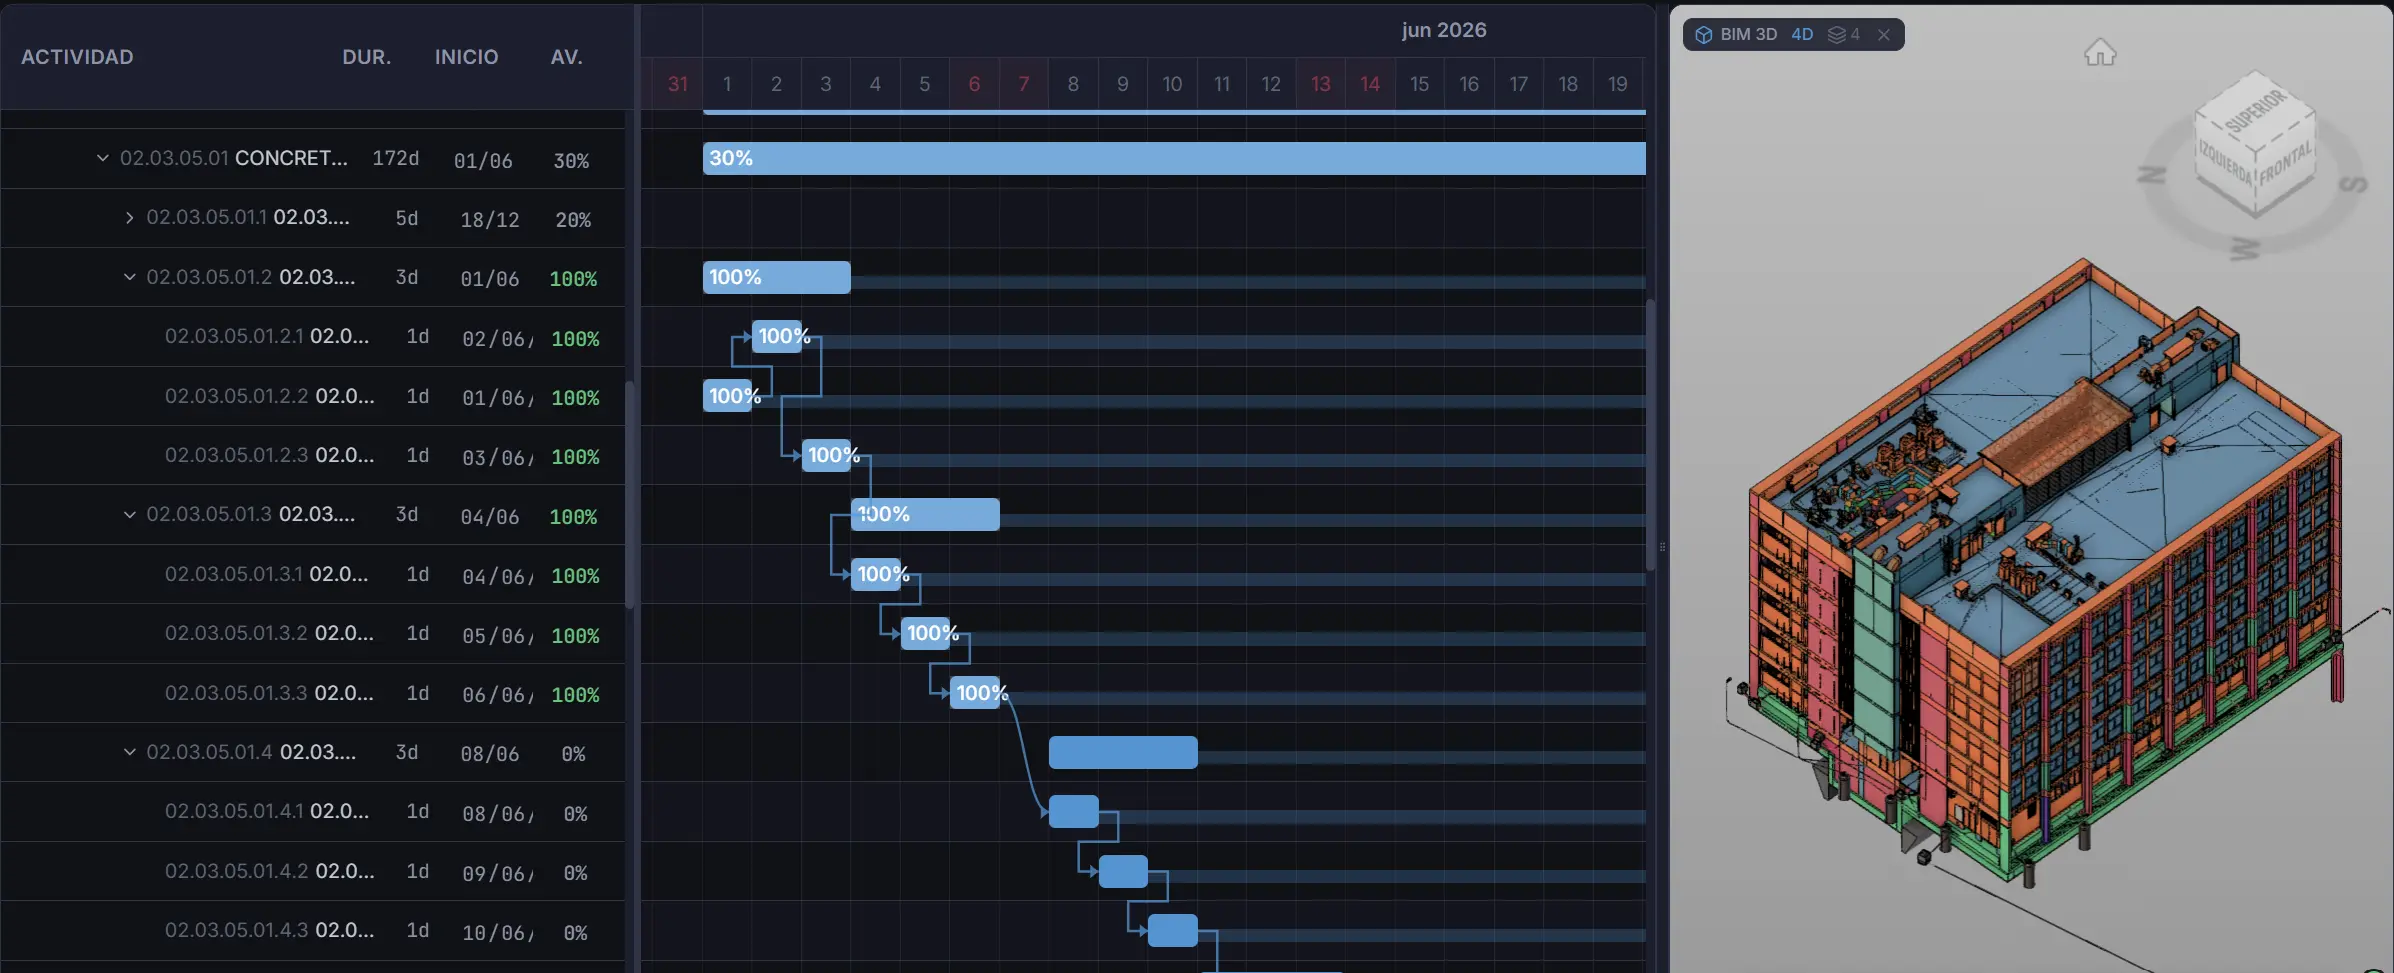Click day 13 in the timeline header
This screenshot has height=973, width=2394.
(1321, 84)
